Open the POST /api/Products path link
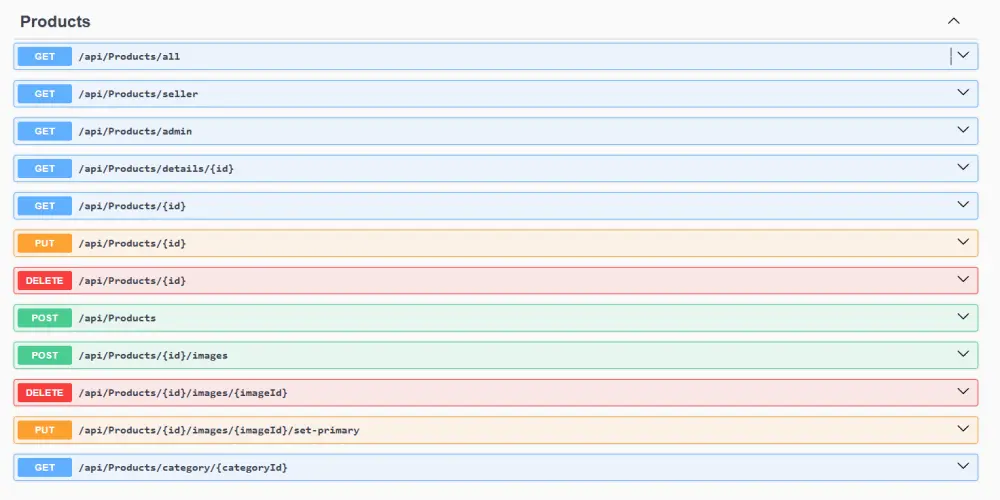Viewport: 1000px width, 500px height. (x=117, y=318)
